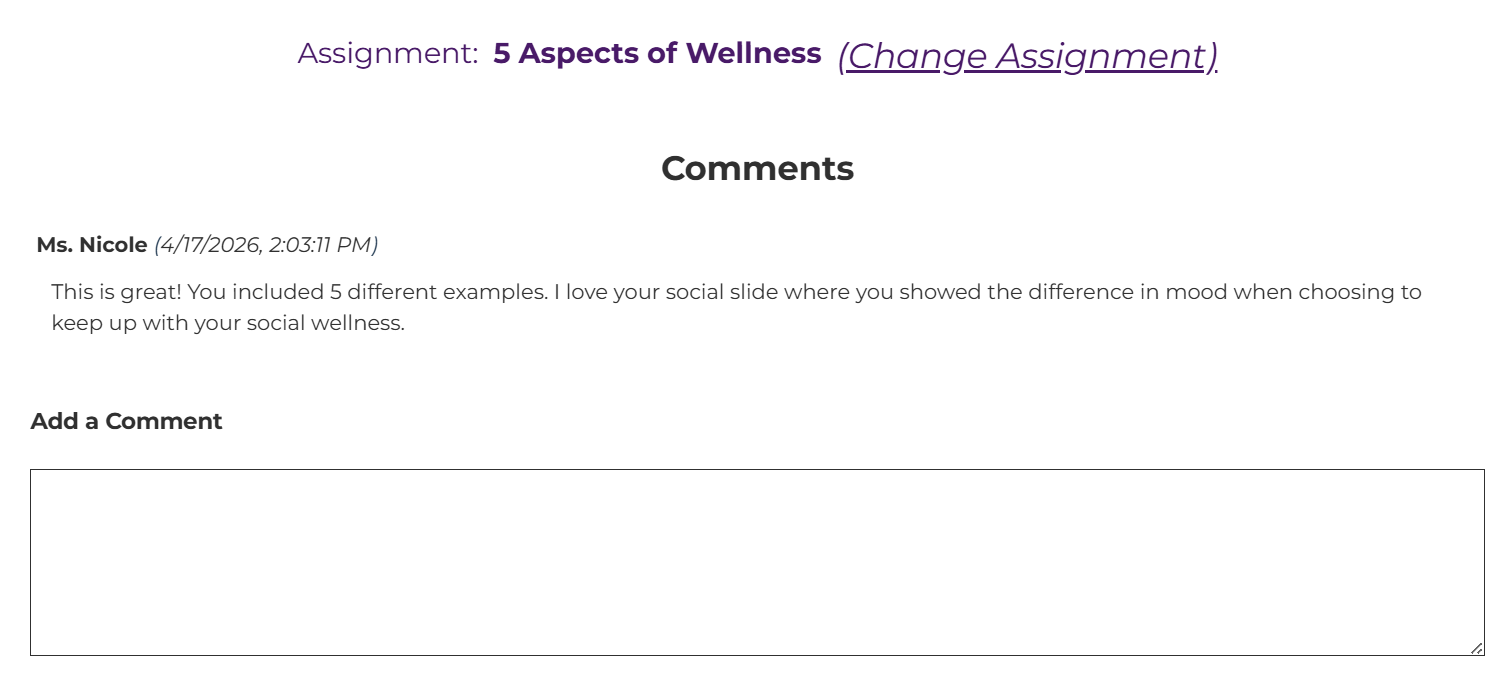1502x687 pixels.
Task: Click the comment box resize handle
Action: (x=1476, y=648)
